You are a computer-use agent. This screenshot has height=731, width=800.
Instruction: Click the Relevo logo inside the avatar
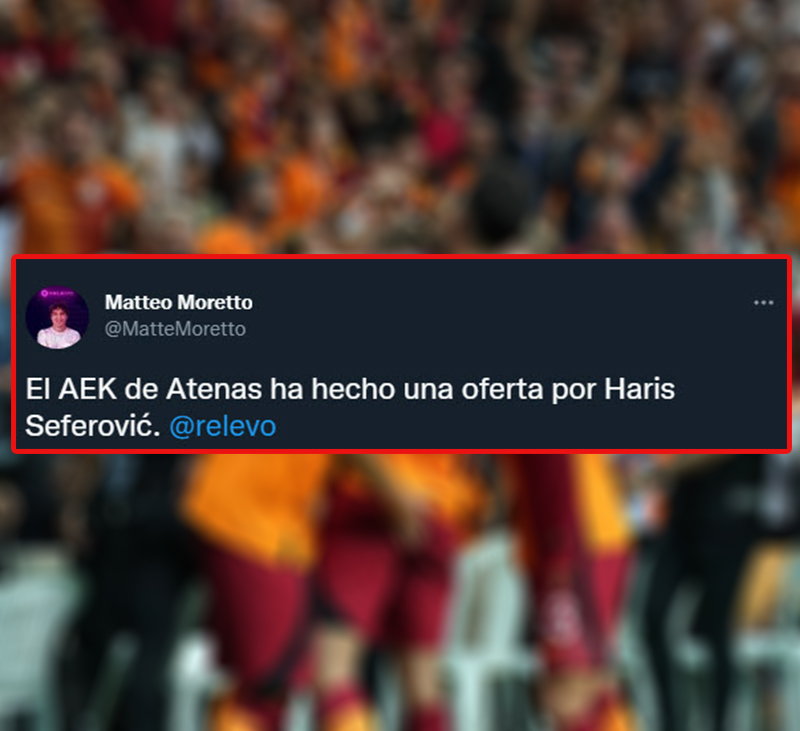click(58, 293)
